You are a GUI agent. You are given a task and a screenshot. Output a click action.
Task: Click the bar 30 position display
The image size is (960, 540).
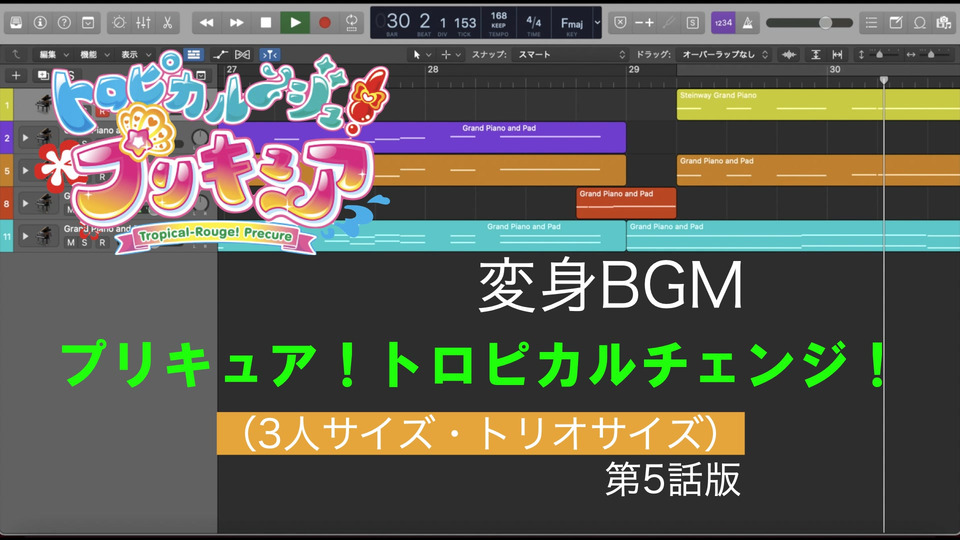click(397, 22)
